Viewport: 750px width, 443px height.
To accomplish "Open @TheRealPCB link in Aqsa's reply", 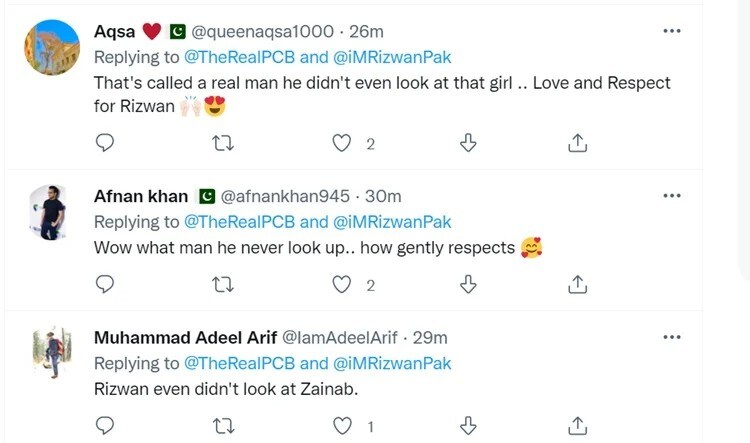I will click(238, 57).
